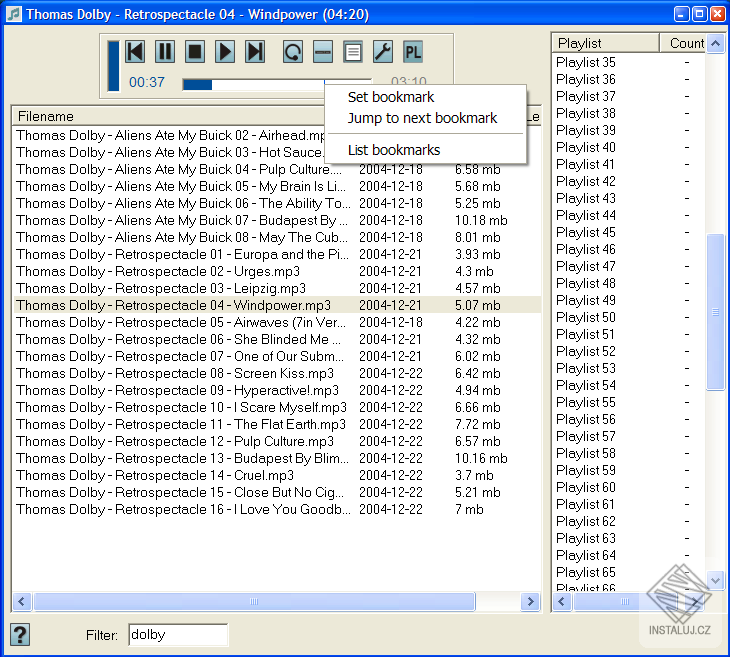Image resolution: width=730 pixels, height=657 pixels.
Task: Select Aliens Ate My Buick 06 - The Ability
Action: [277, 203]
